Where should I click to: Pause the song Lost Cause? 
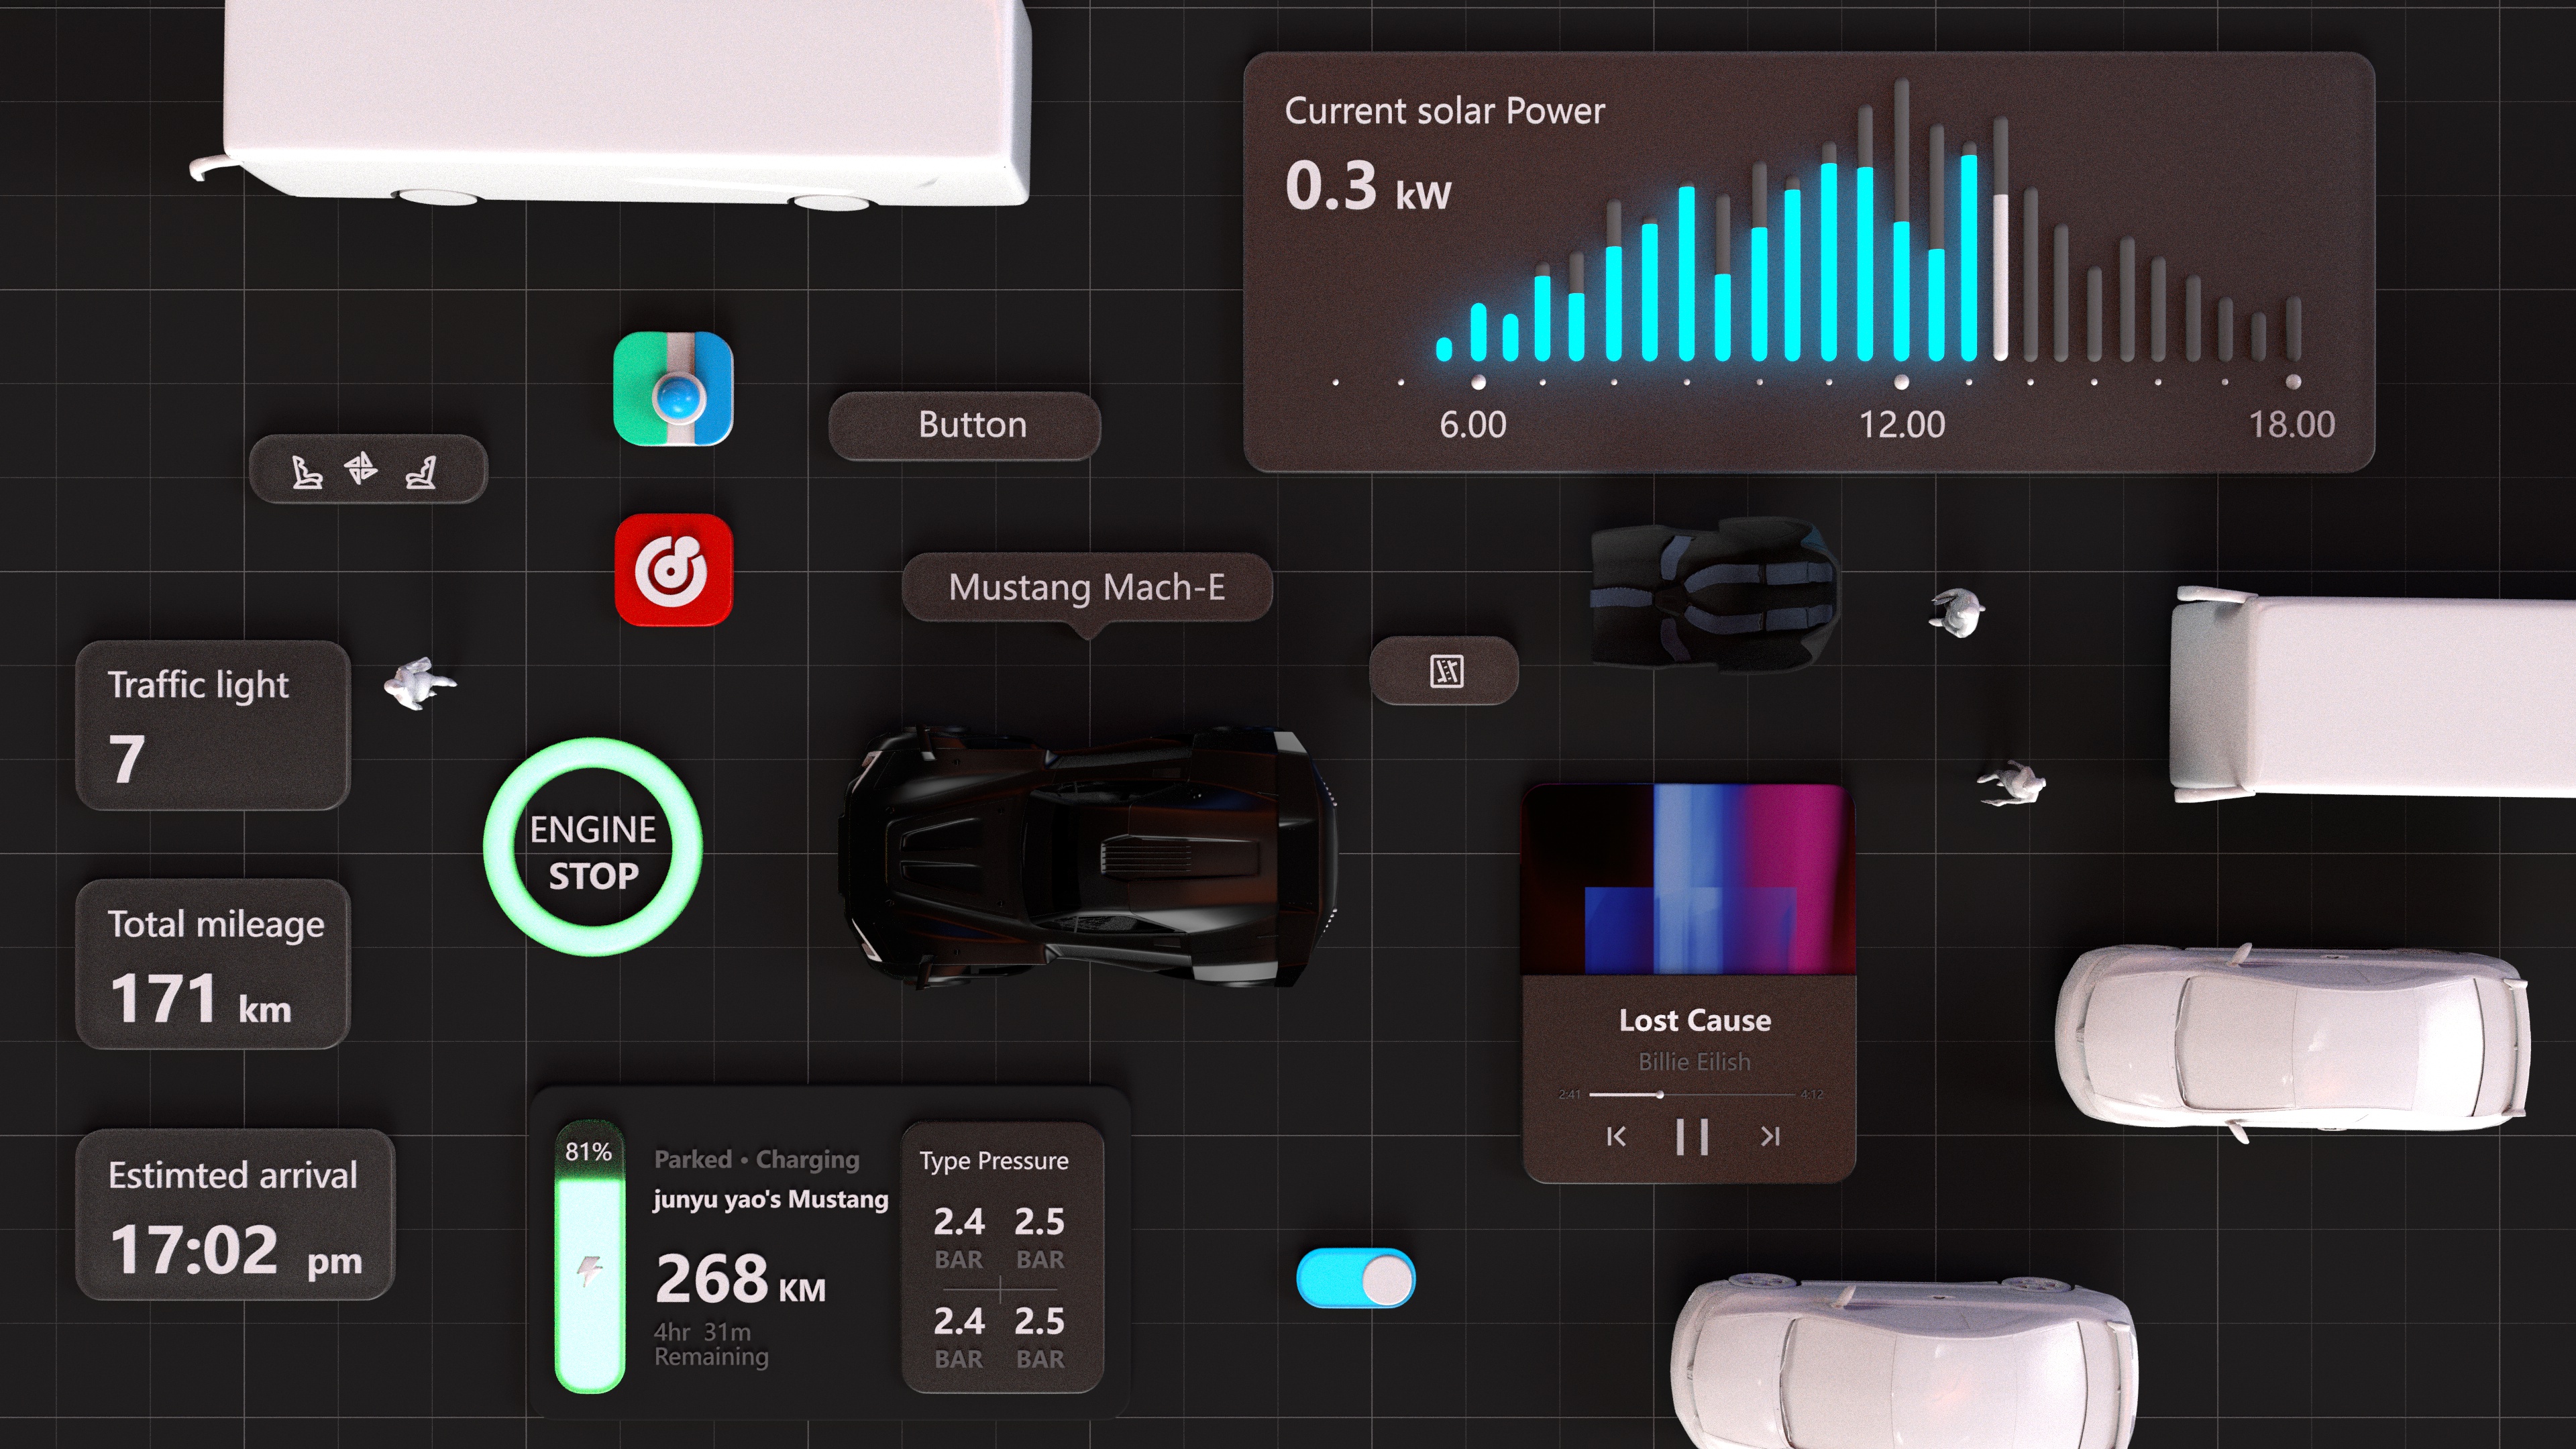click(1692, 1137)
